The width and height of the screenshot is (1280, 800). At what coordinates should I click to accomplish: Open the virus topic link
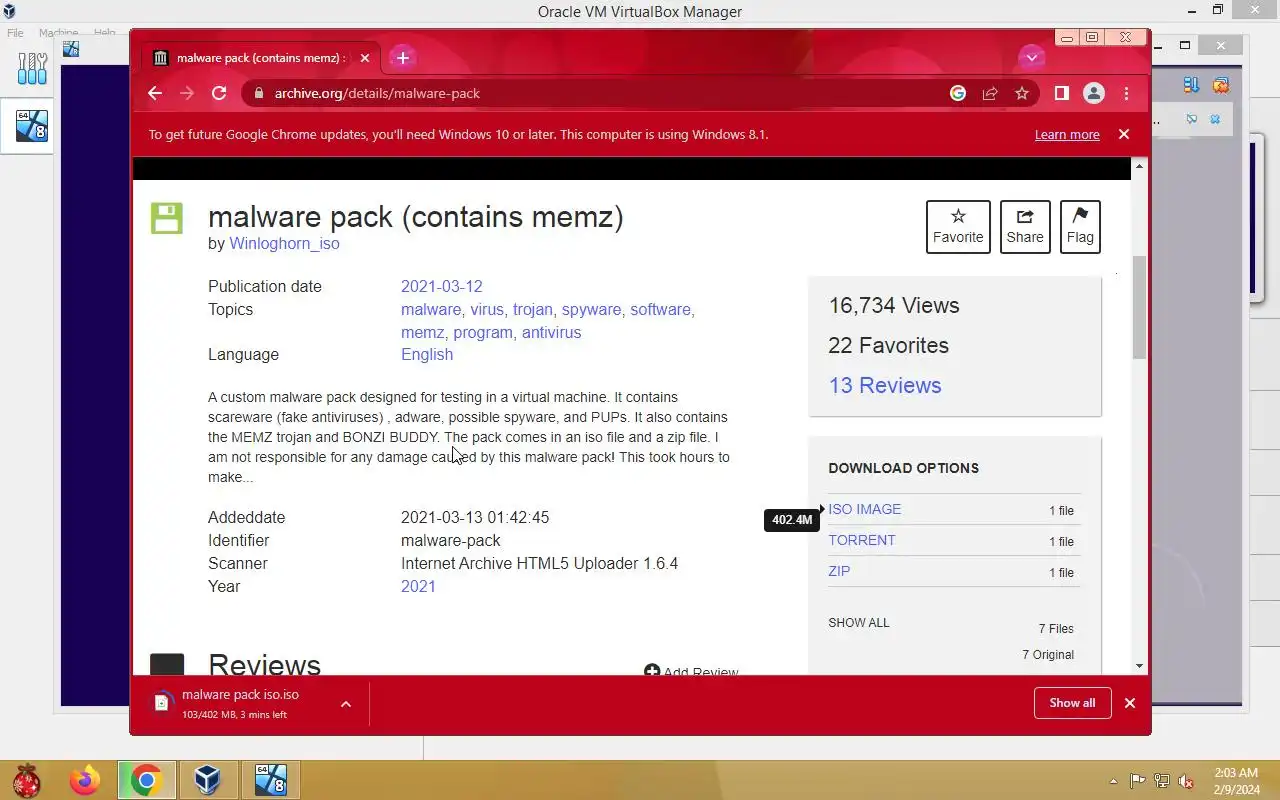[487, 310]
